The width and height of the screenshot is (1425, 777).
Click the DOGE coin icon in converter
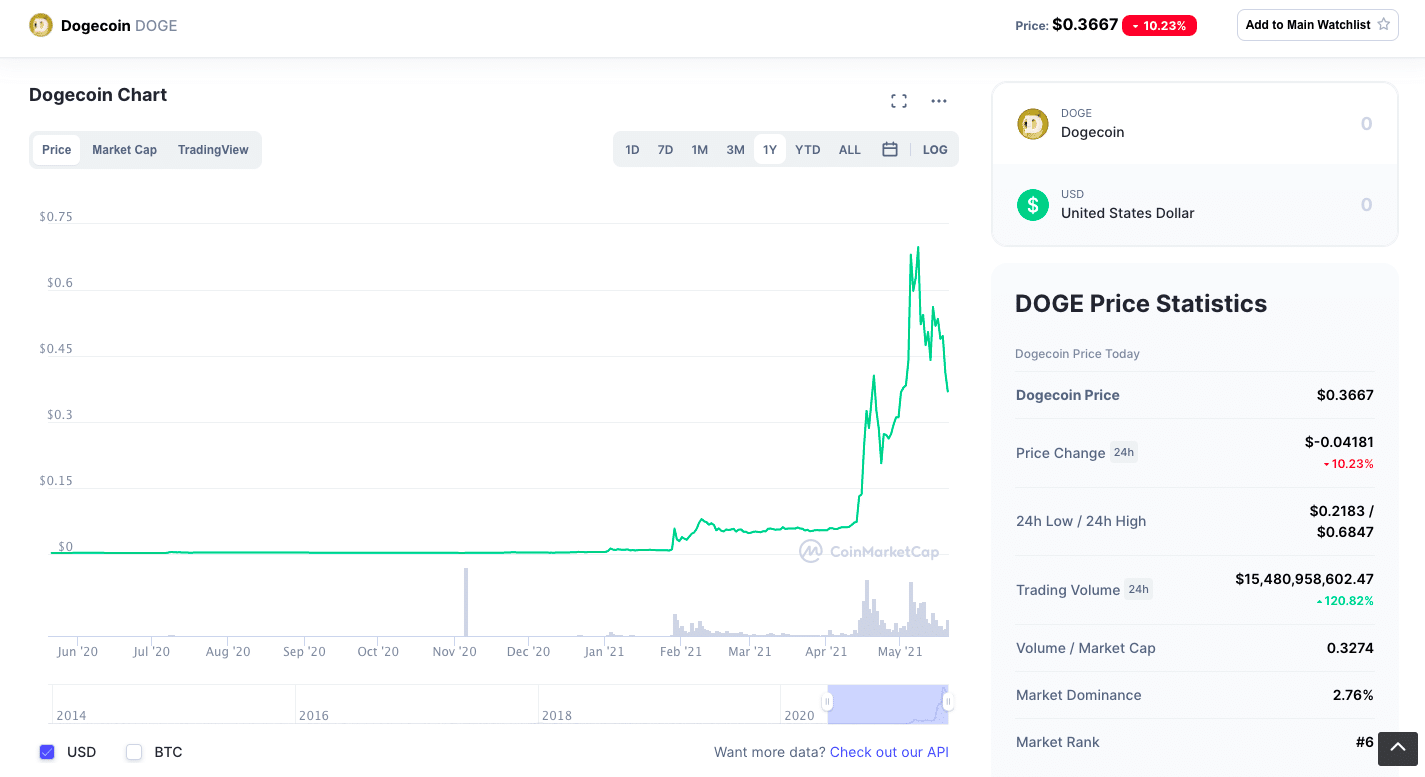pyautogui.click(x=1033, y=124)
